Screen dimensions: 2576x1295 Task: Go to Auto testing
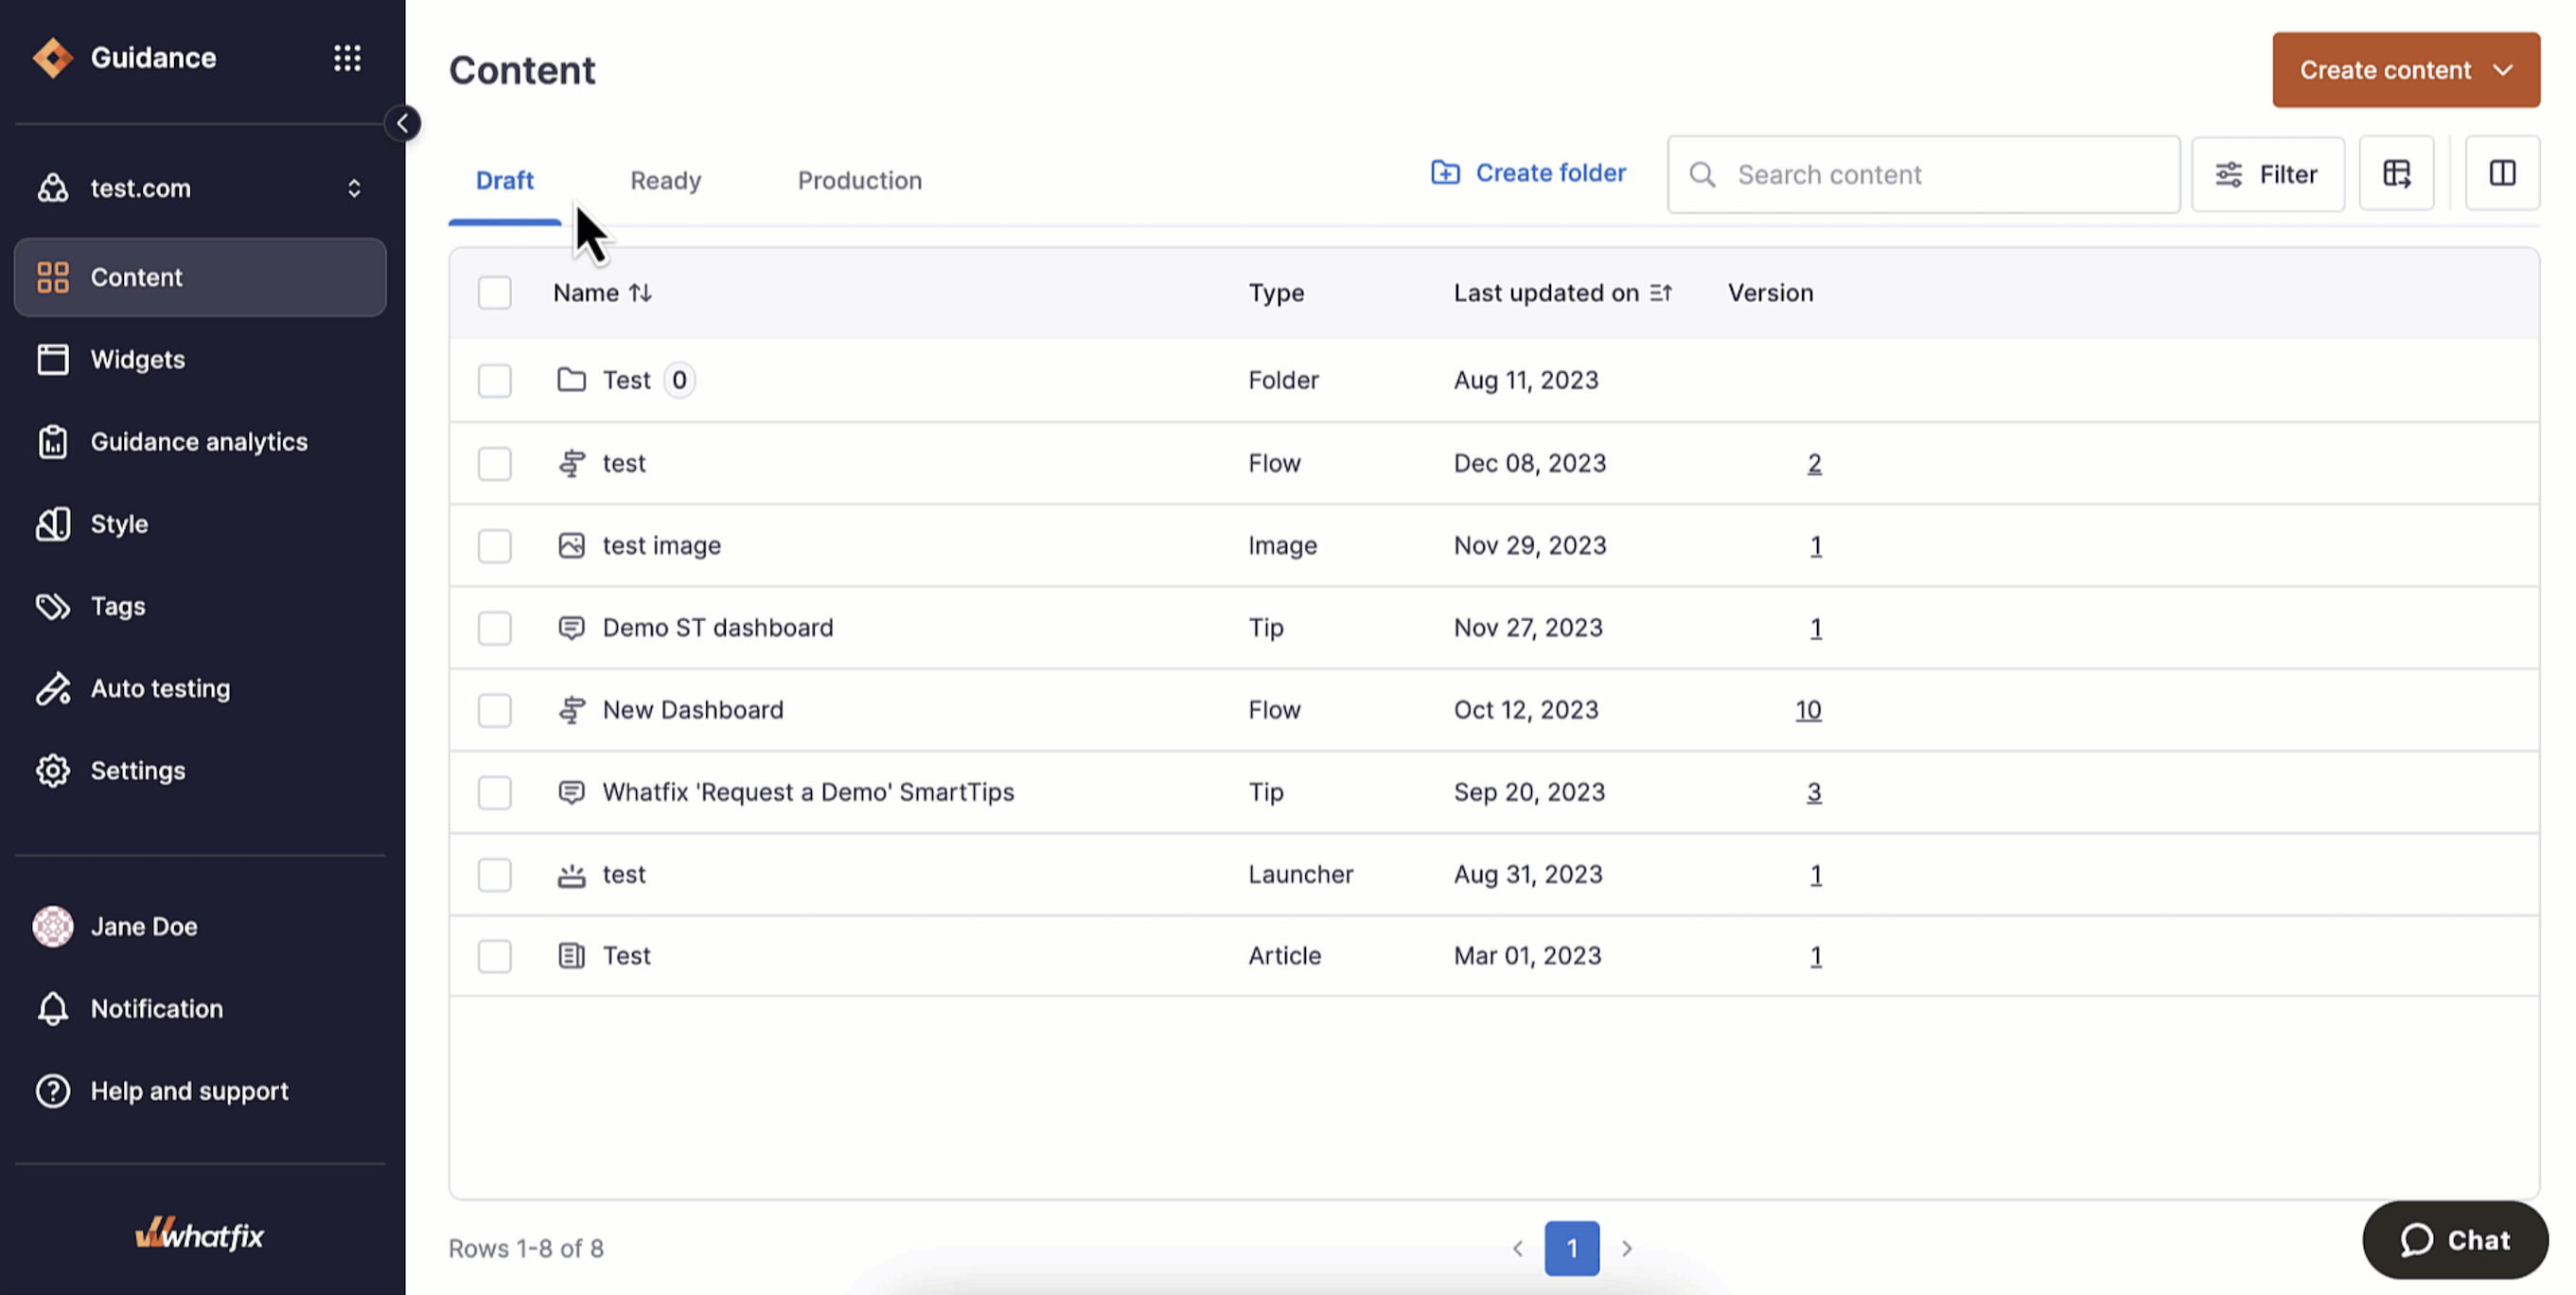pos(160,688)
